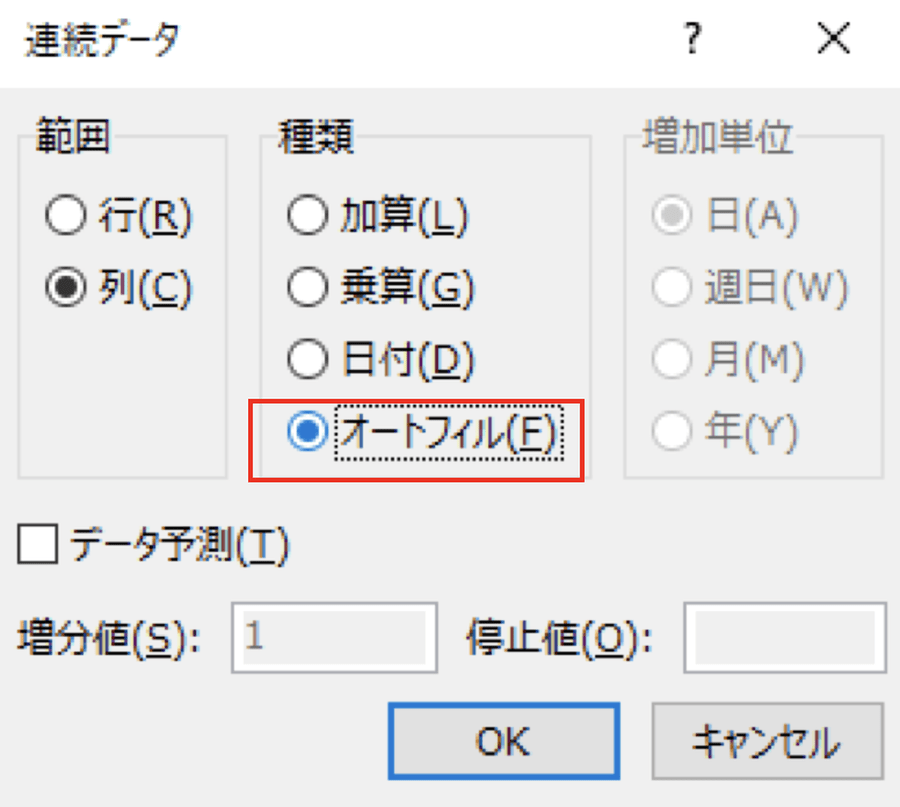This screenshot has height=807, width=900.
Task: Click the 範囲 group label
Action: tap(72, 138)
